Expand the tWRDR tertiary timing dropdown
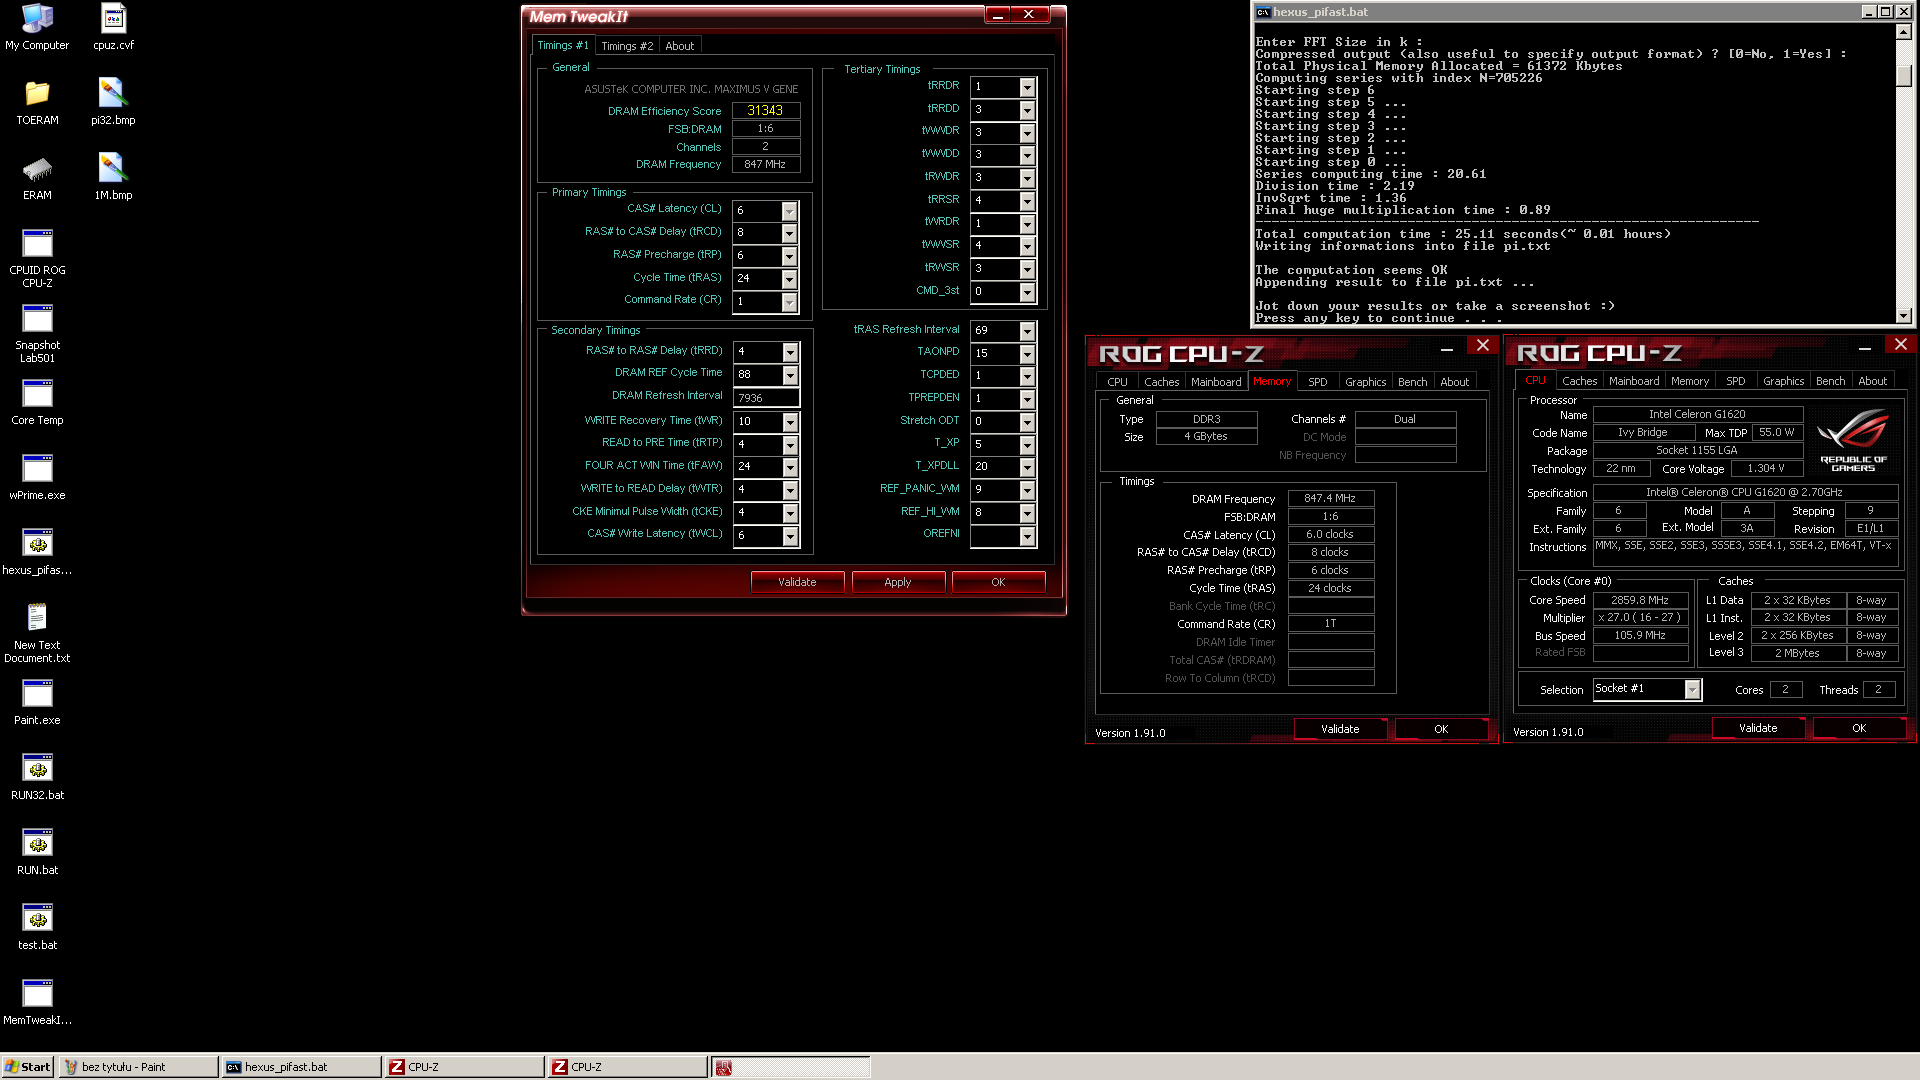This screenshot has width=1920, height=1080. (x=1027, y=224)
